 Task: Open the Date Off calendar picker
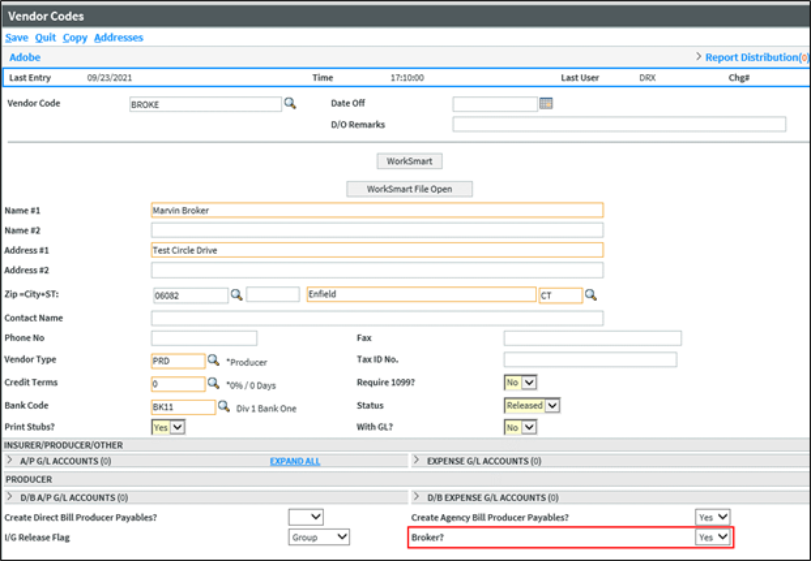[546, 103]
